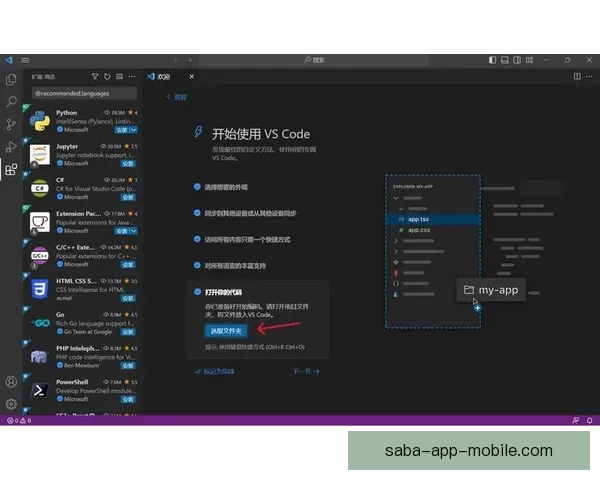Open the Explorer view in activity bar
The height and width of the screenshot is (480, 600).
coord(11,80)
